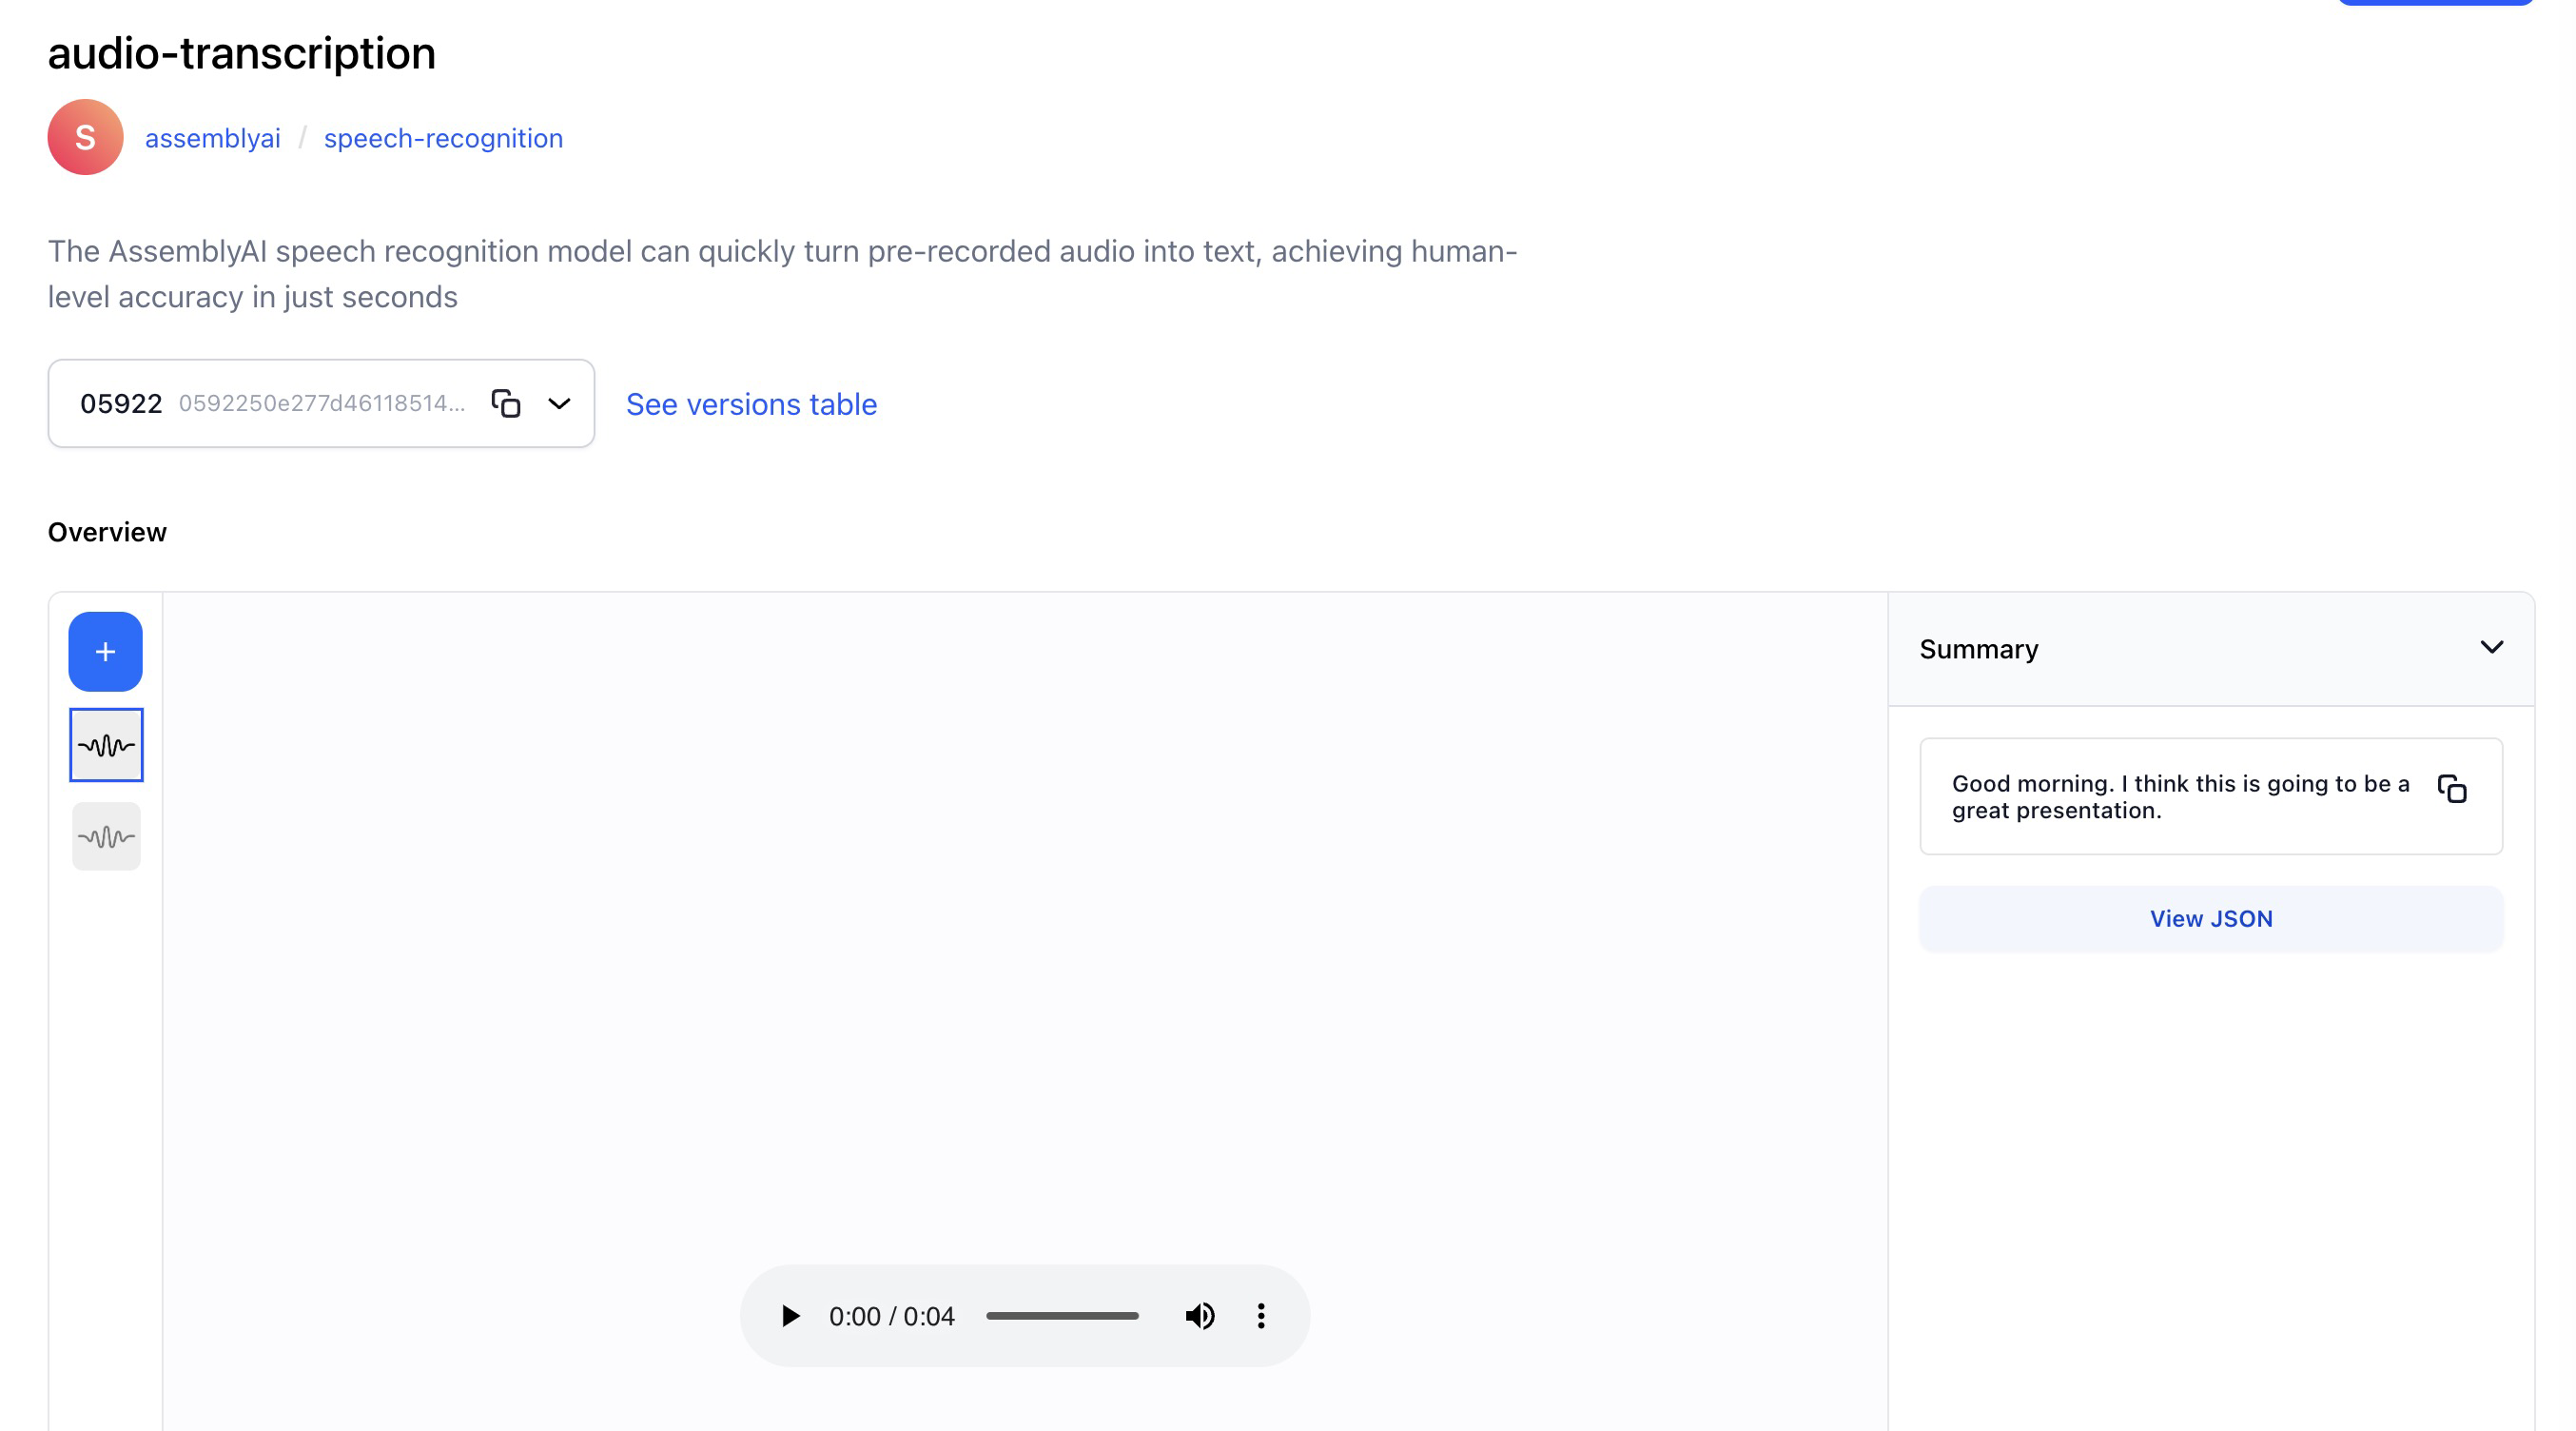The width and height of the screenshot is (2576, 1431).
Task: Click the Summary panel header
Action: click(x=1978, y=649)
